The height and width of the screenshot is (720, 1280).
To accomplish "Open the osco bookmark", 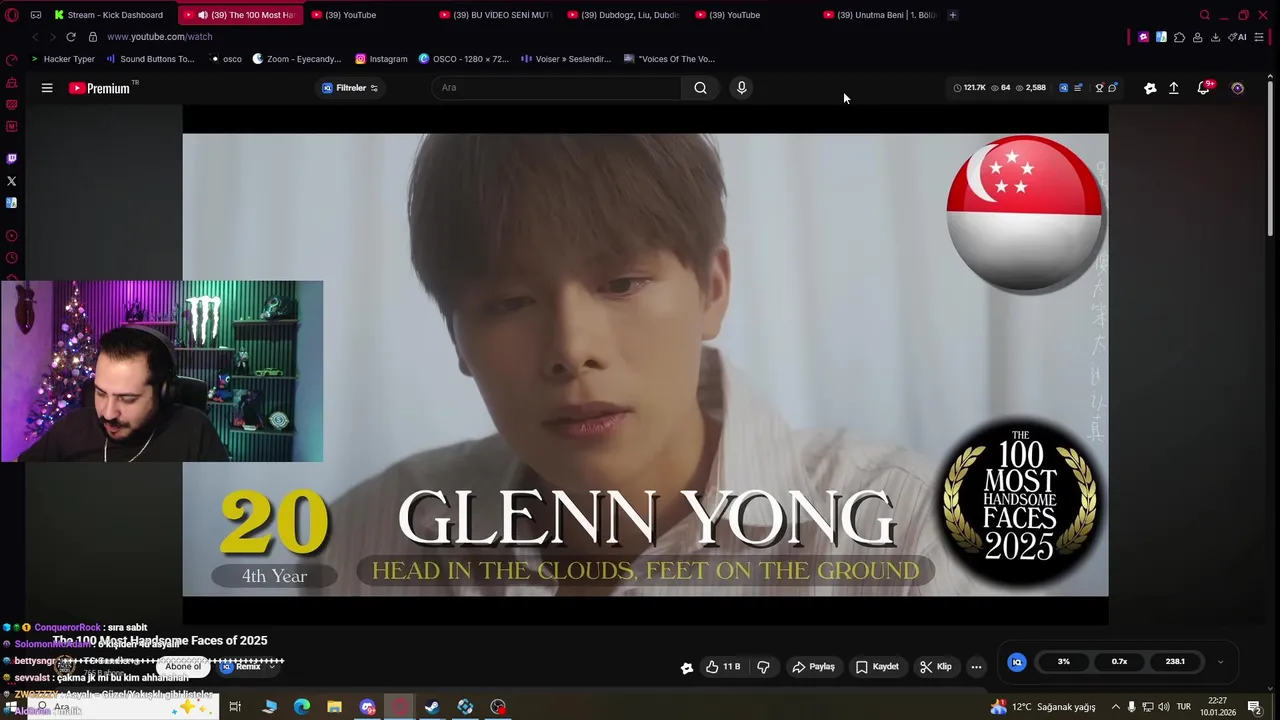I will tap(225, 59).
